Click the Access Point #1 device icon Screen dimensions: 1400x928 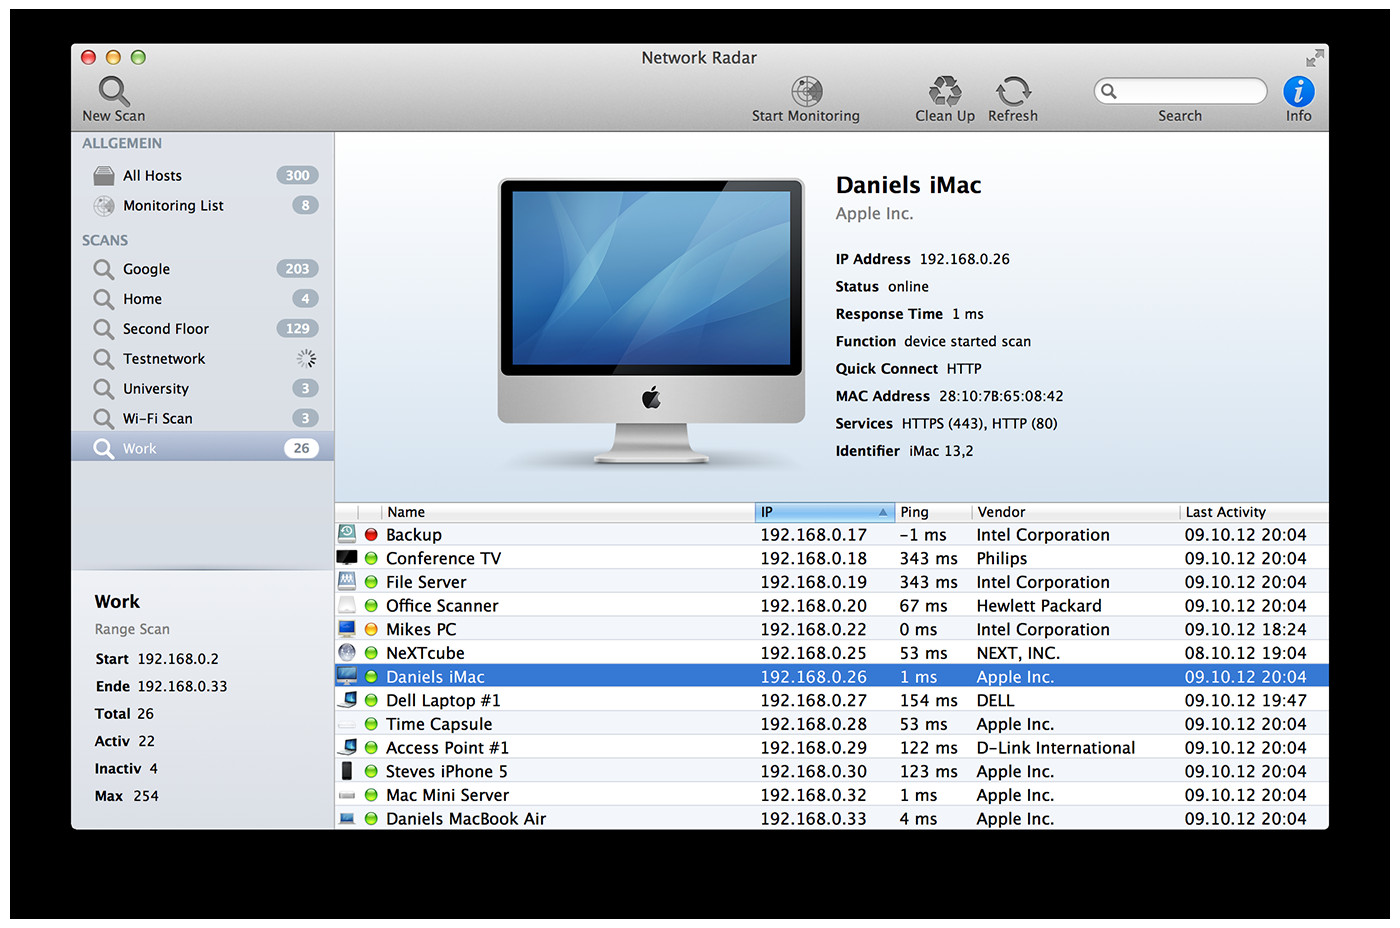point(347,747)
